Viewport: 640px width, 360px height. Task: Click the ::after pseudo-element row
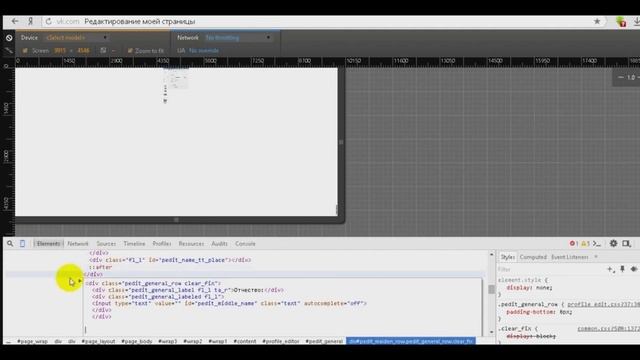click(100, 267)
